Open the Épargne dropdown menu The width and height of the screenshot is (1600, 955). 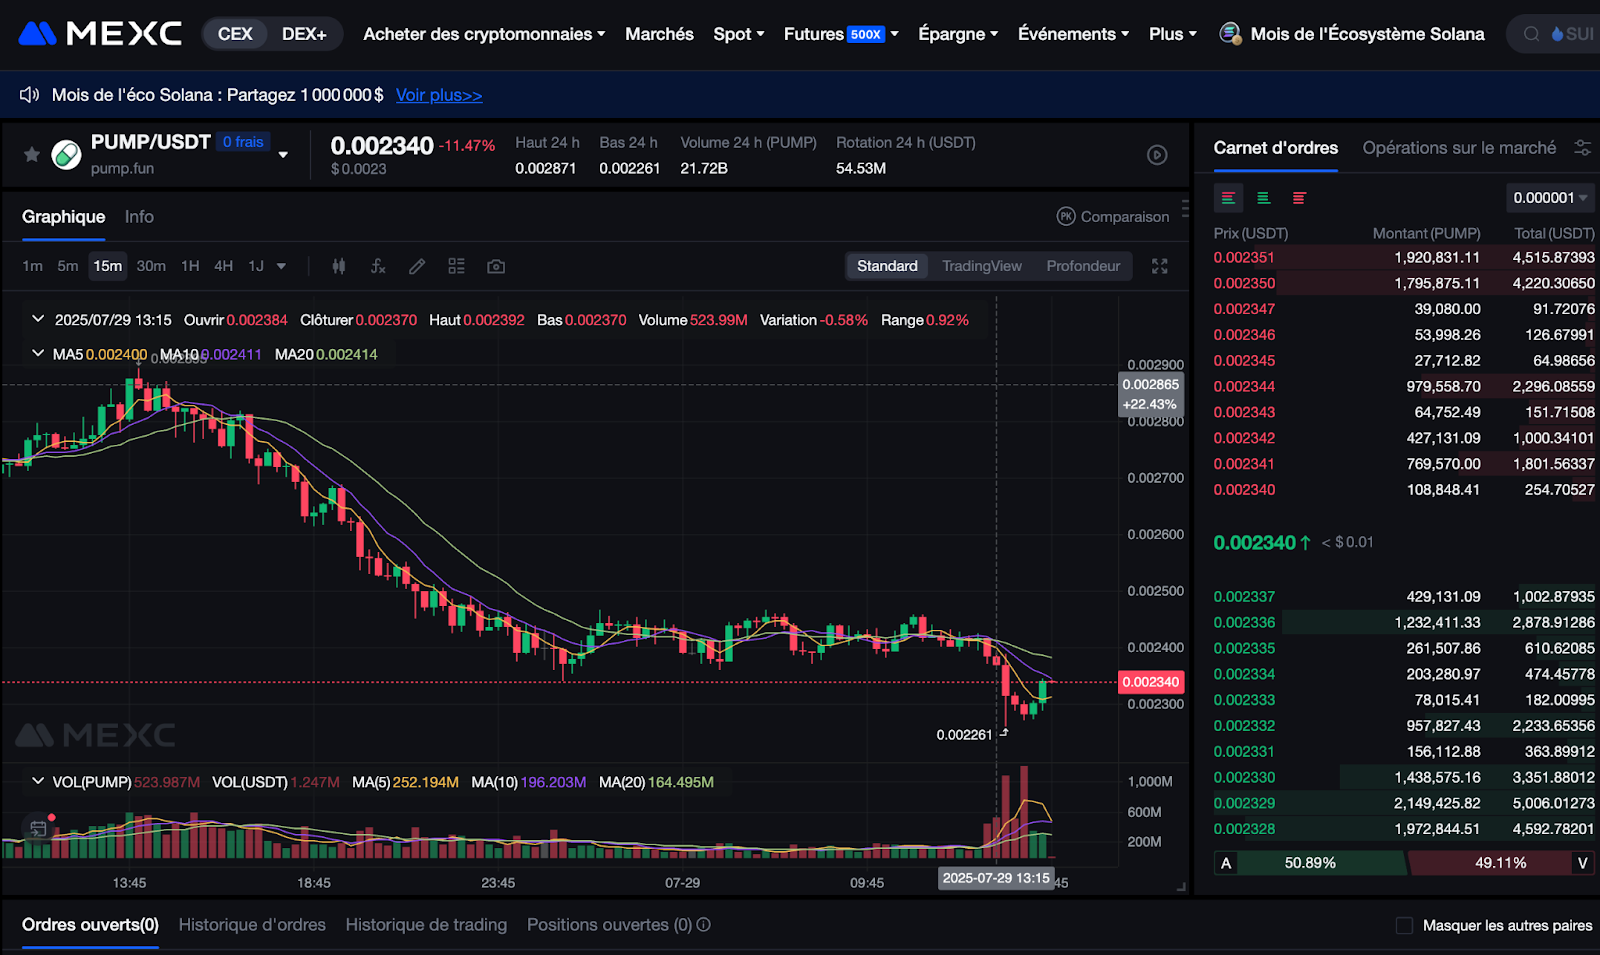[958, 34]
